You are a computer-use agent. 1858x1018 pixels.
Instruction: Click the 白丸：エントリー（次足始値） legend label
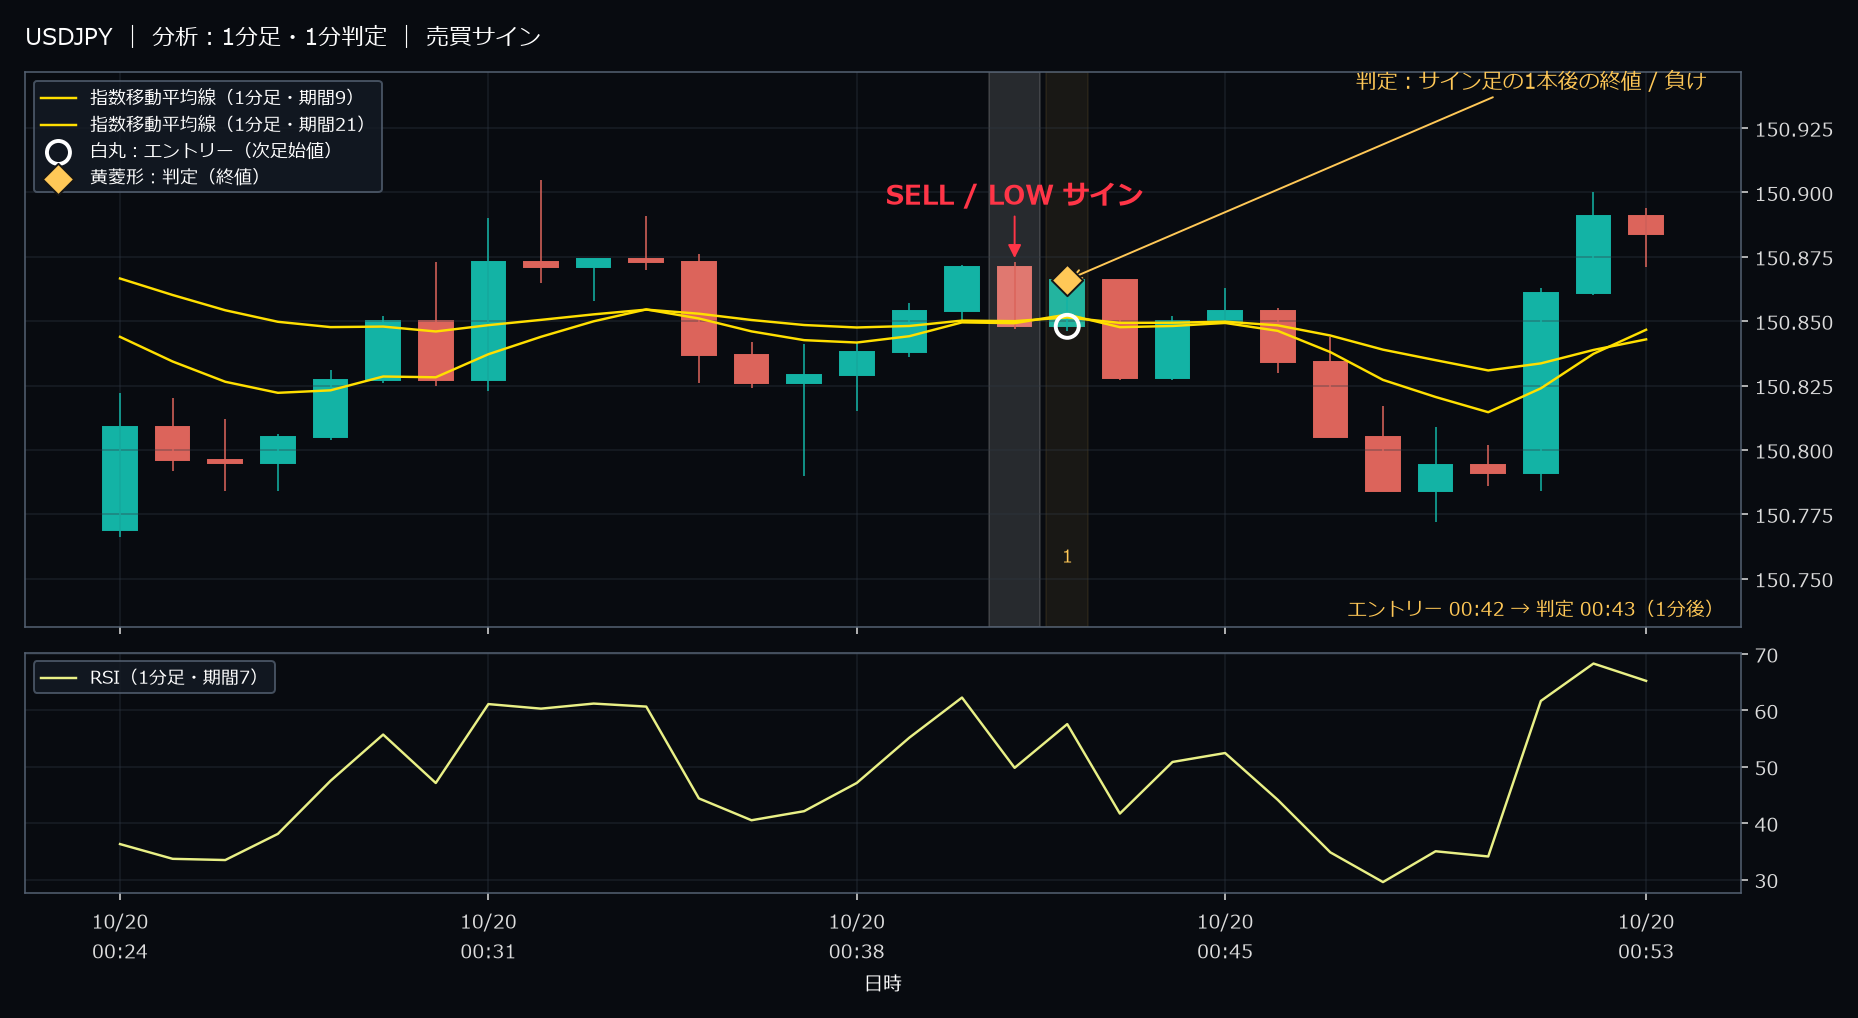click(211, 150)
